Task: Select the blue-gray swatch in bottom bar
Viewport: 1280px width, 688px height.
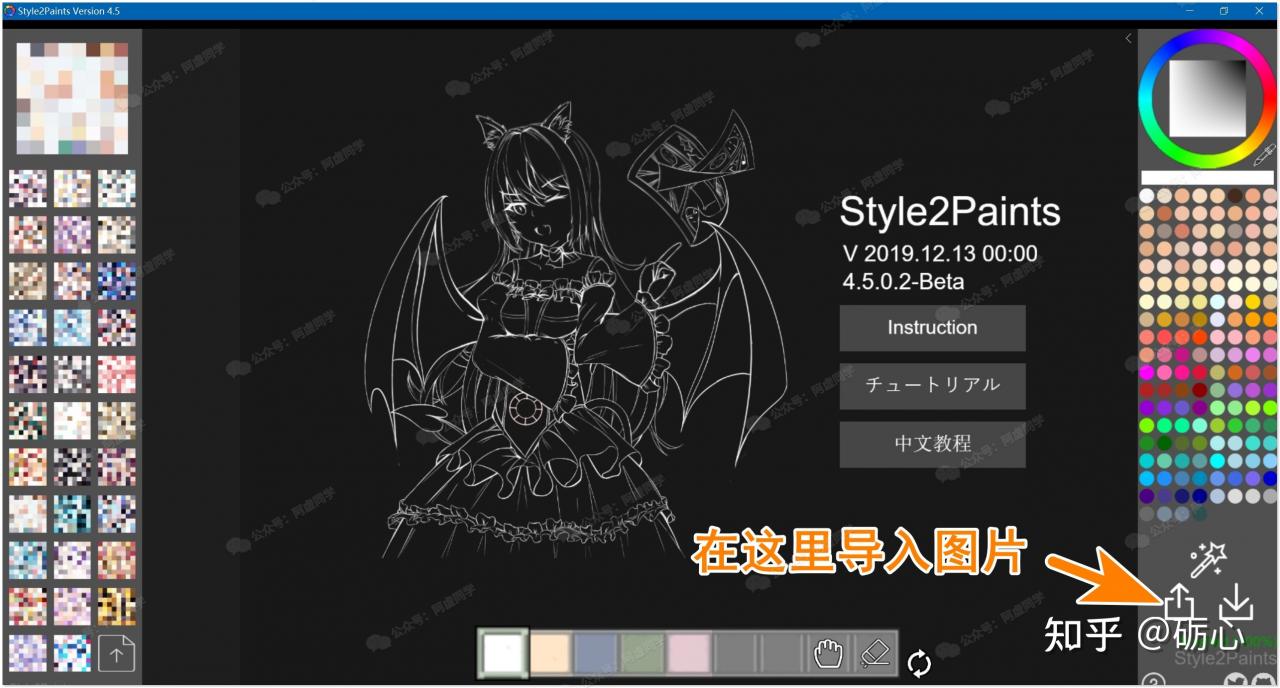Action: click(x=597, y=654)
